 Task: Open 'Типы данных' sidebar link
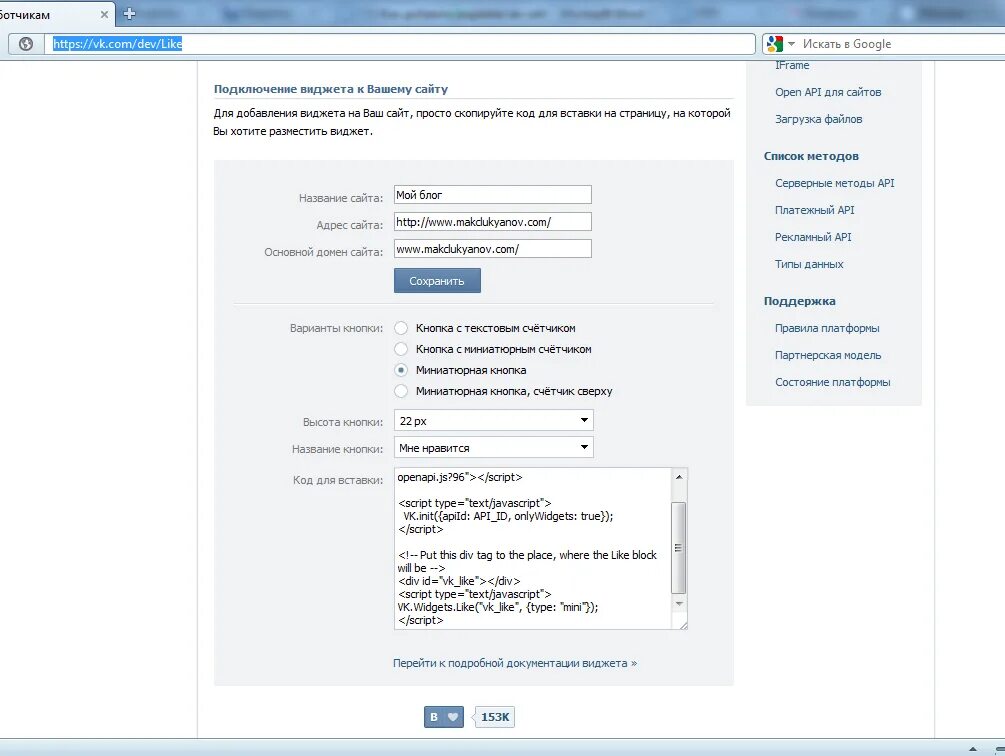point(809,264)
